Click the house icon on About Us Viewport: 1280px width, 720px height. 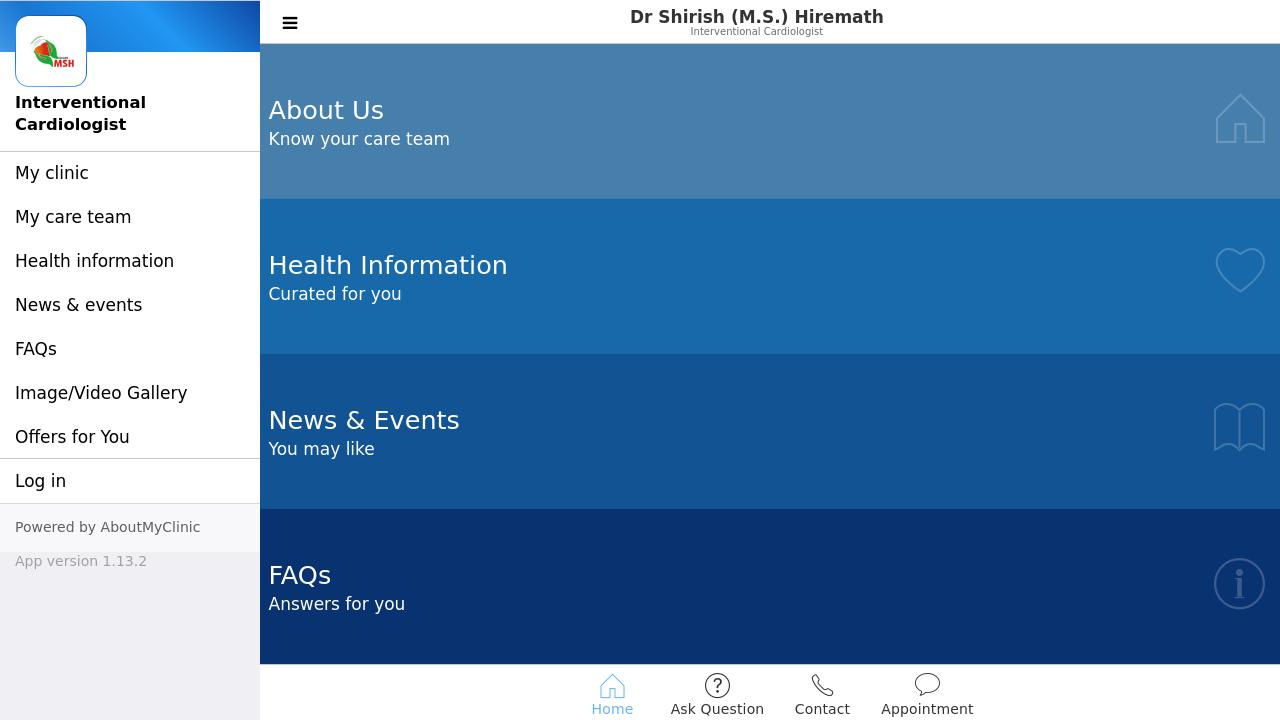pyautogui.click(x=1240, y=119)
